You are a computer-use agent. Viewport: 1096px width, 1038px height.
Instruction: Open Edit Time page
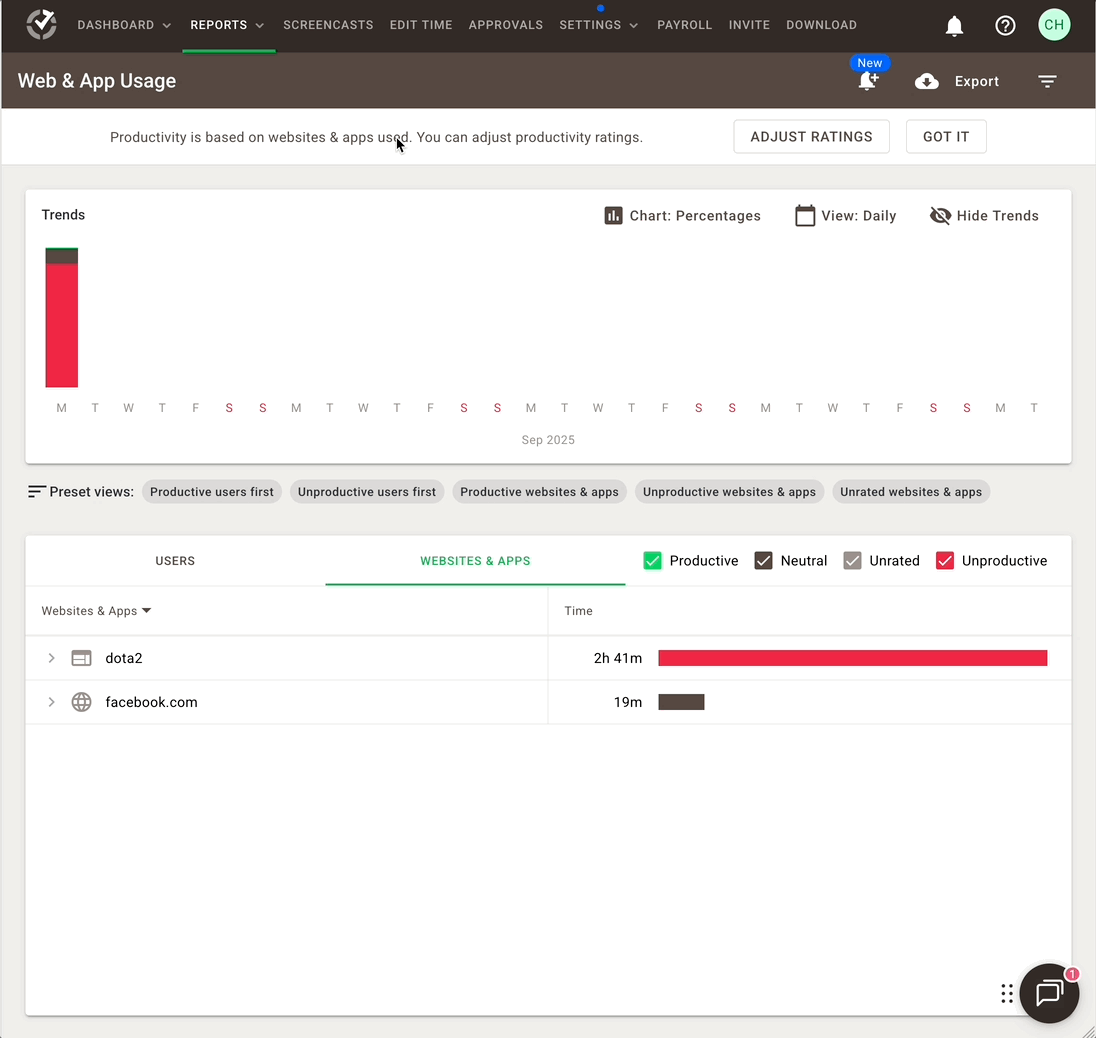pyautogui.click(x=421, y=25)
